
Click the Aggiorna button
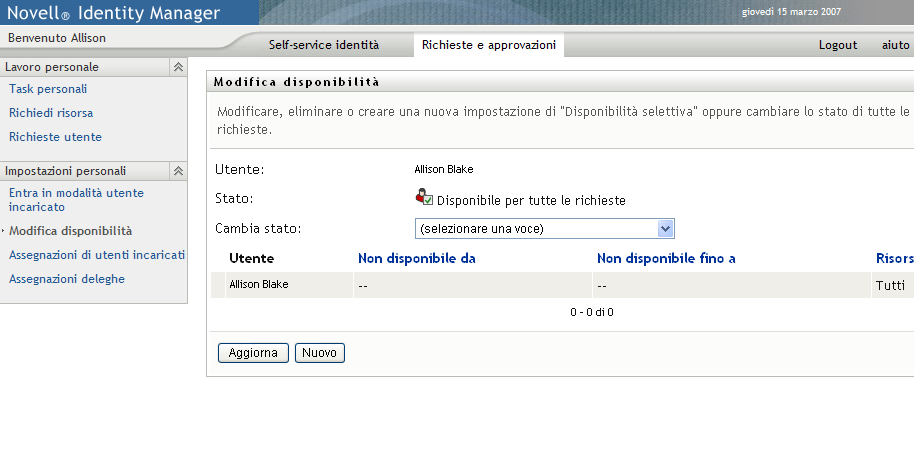pyautogui.click(x=253, y=353)
